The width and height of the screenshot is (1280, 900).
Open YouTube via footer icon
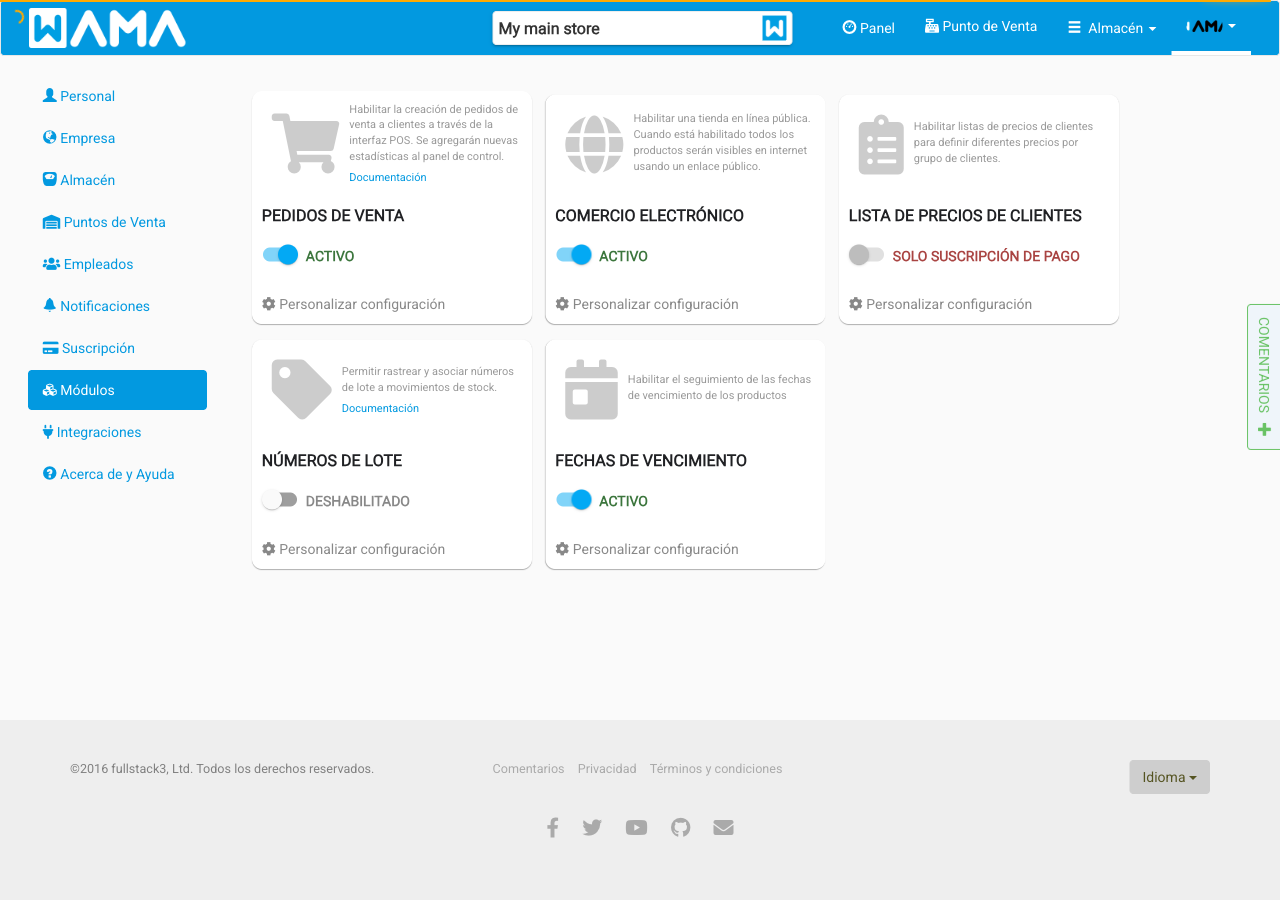(x=636, y=827)
